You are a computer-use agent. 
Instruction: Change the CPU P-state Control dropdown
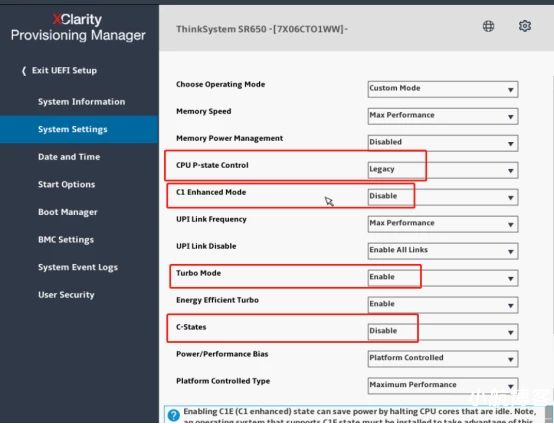(x=443, y=170)
